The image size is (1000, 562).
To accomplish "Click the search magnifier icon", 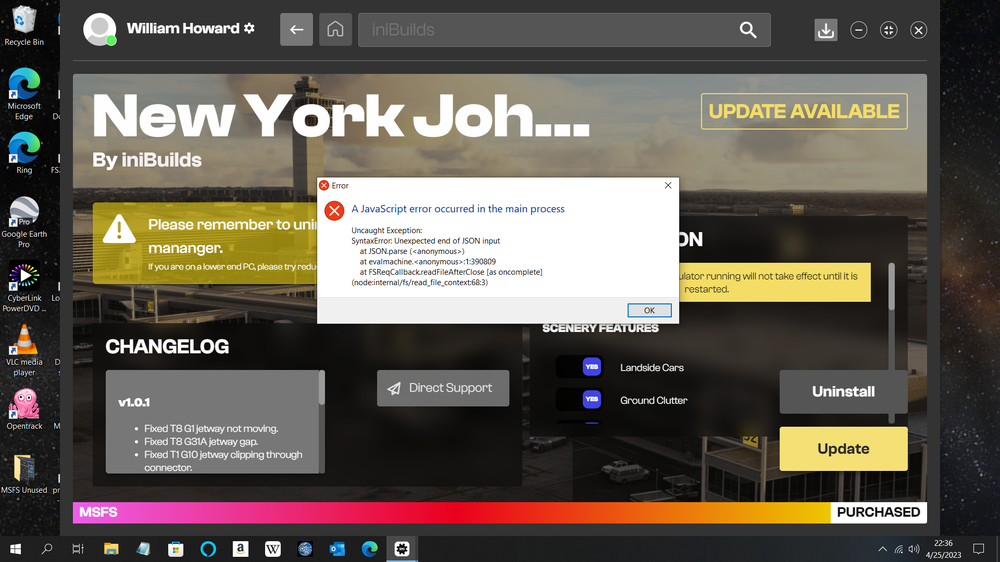I will pyautogui.click(x=748, y=30).
